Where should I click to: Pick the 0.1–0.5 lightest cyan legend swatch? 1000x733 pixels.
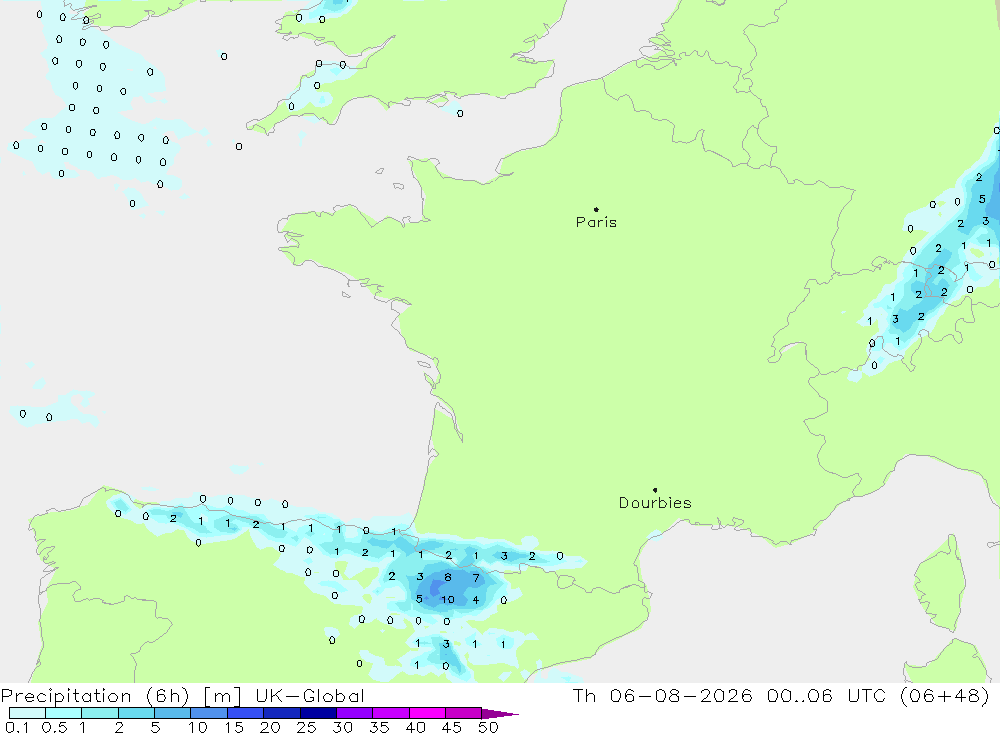click(27, 713)
